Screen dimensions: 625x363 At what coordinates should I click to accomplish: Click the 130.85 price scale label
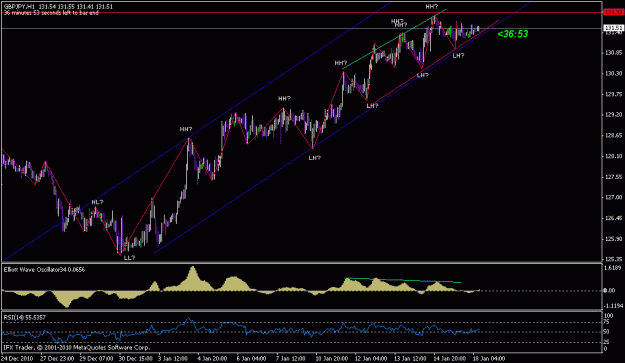coord(613,53)
